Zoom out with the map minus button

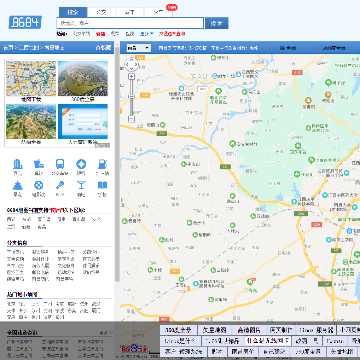[x=131, y=119]
